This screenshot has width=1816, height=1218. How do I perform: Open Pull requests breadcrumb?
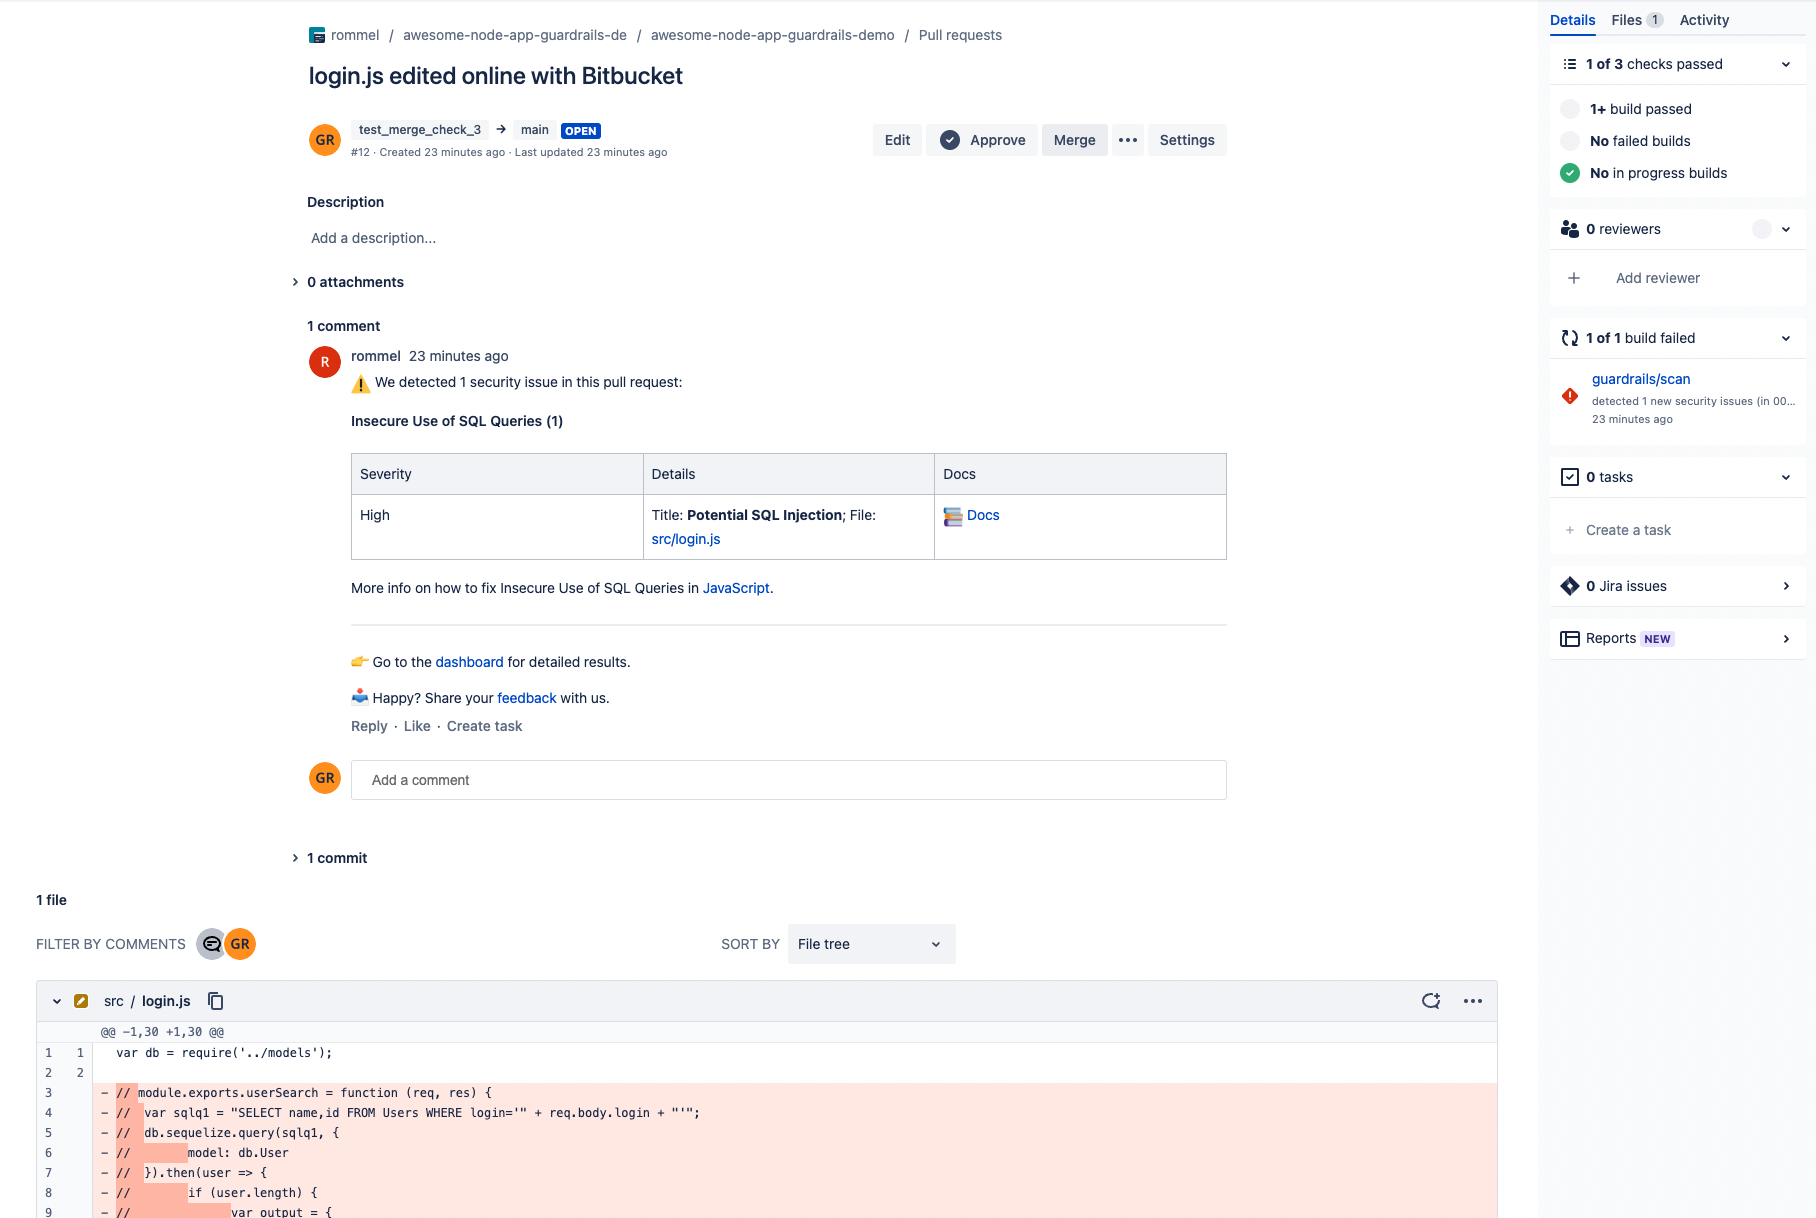point(960,35)
